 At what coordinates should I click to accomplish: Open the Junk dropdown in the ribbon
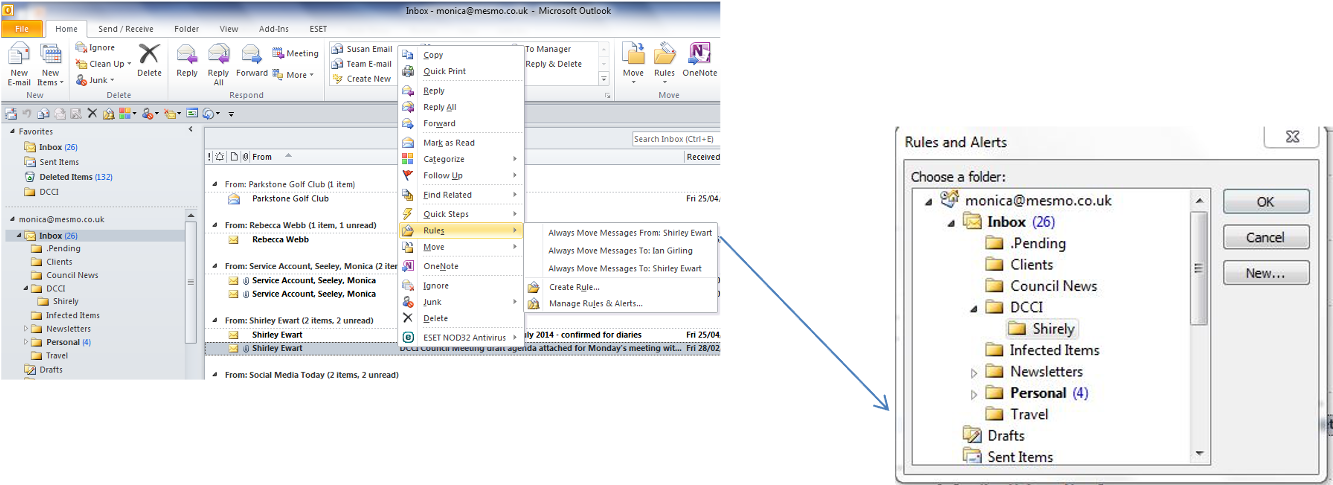(95, 80)
